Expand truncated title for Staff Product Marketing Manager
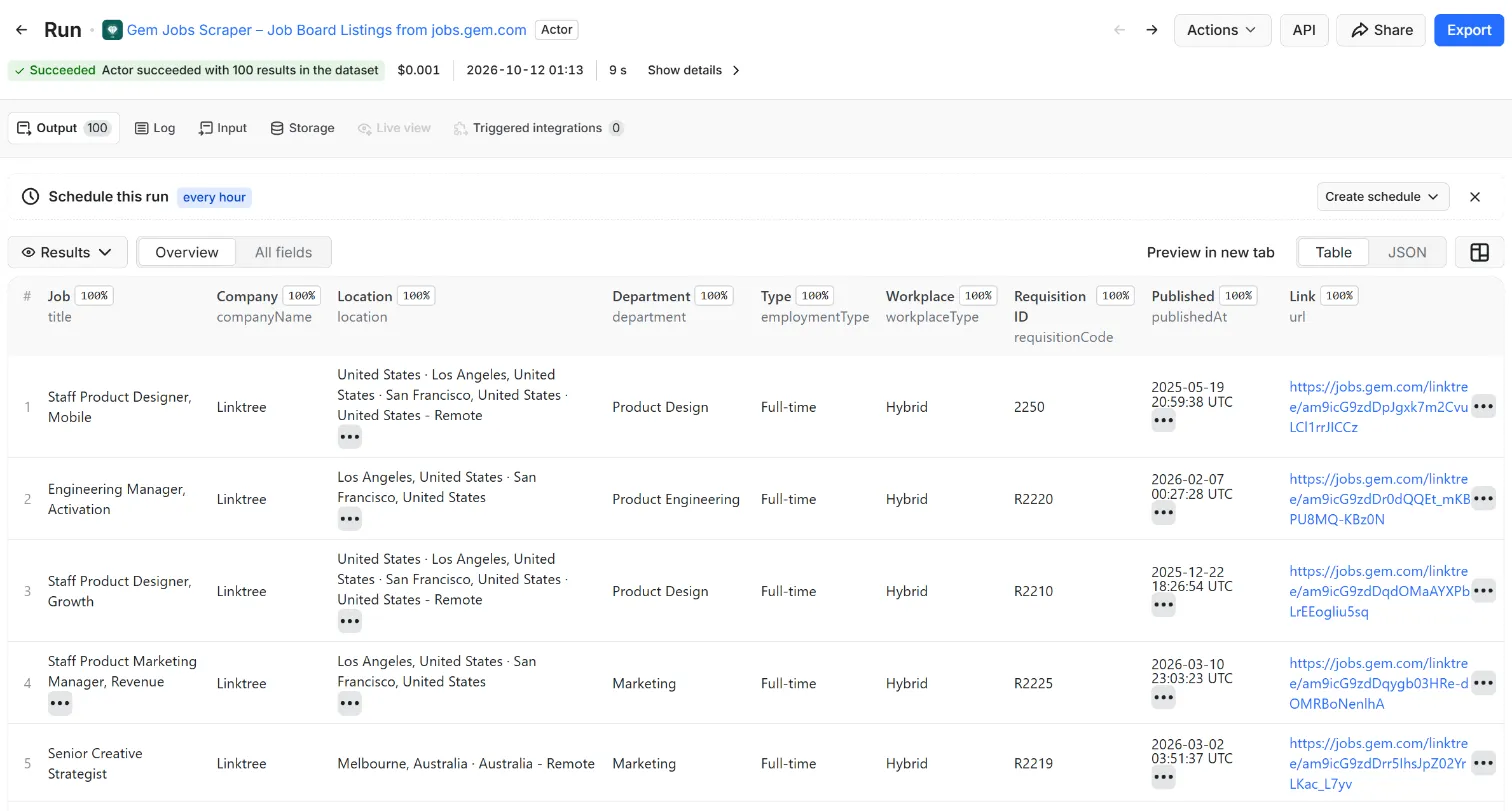This screenshot has height=811, width=1512. tap(60, 704)
